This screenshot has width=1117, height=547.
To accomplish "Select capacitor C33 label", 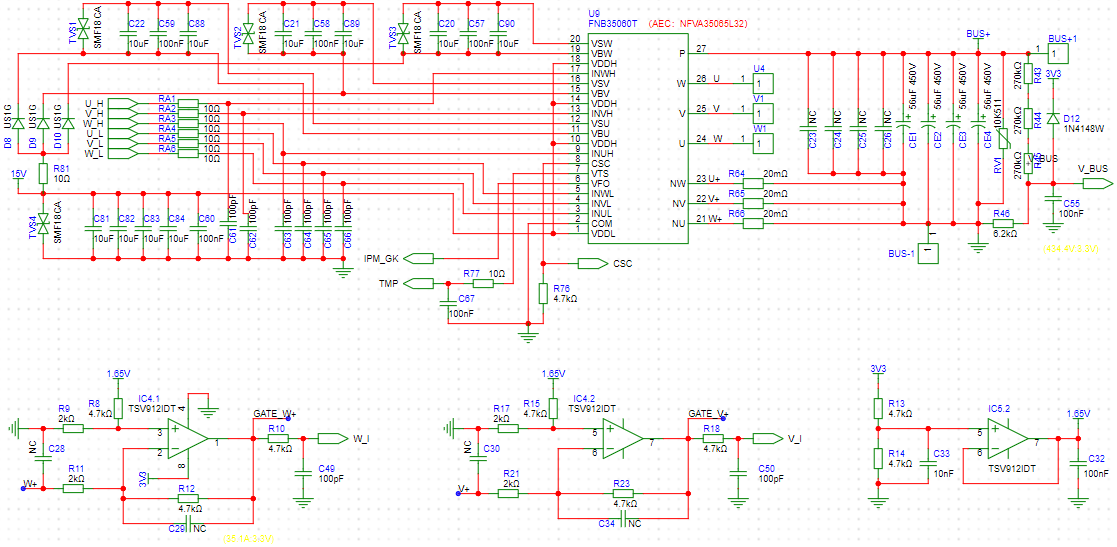I will tap(942, 453).
